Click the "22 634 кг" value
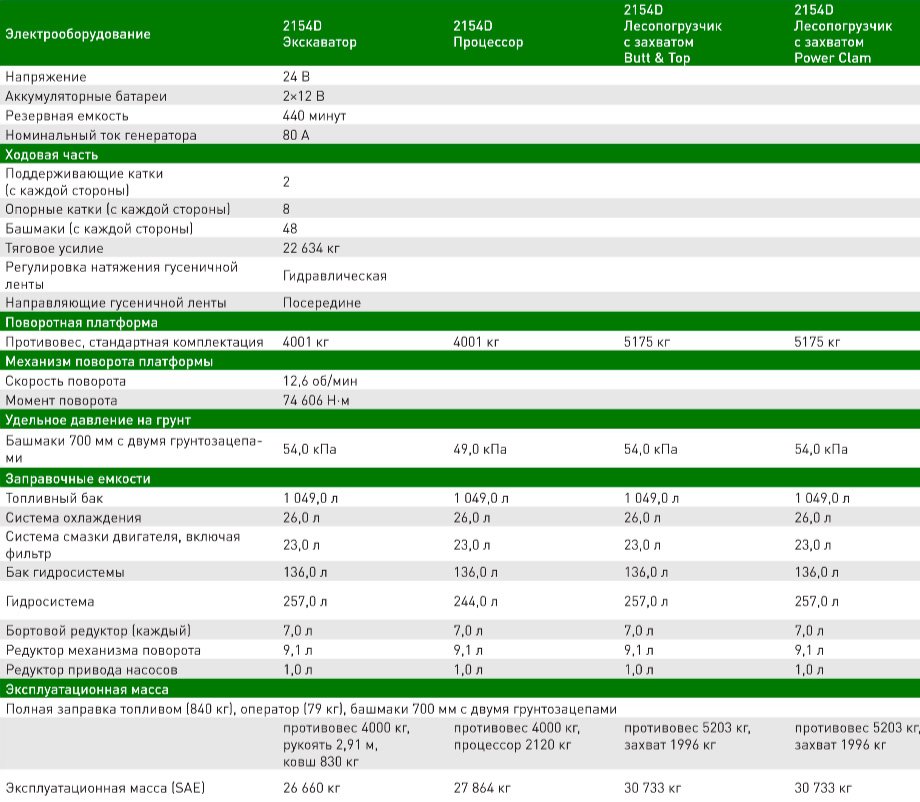The height and width of the screenshot is (802, 920). [x=311, y=249]
